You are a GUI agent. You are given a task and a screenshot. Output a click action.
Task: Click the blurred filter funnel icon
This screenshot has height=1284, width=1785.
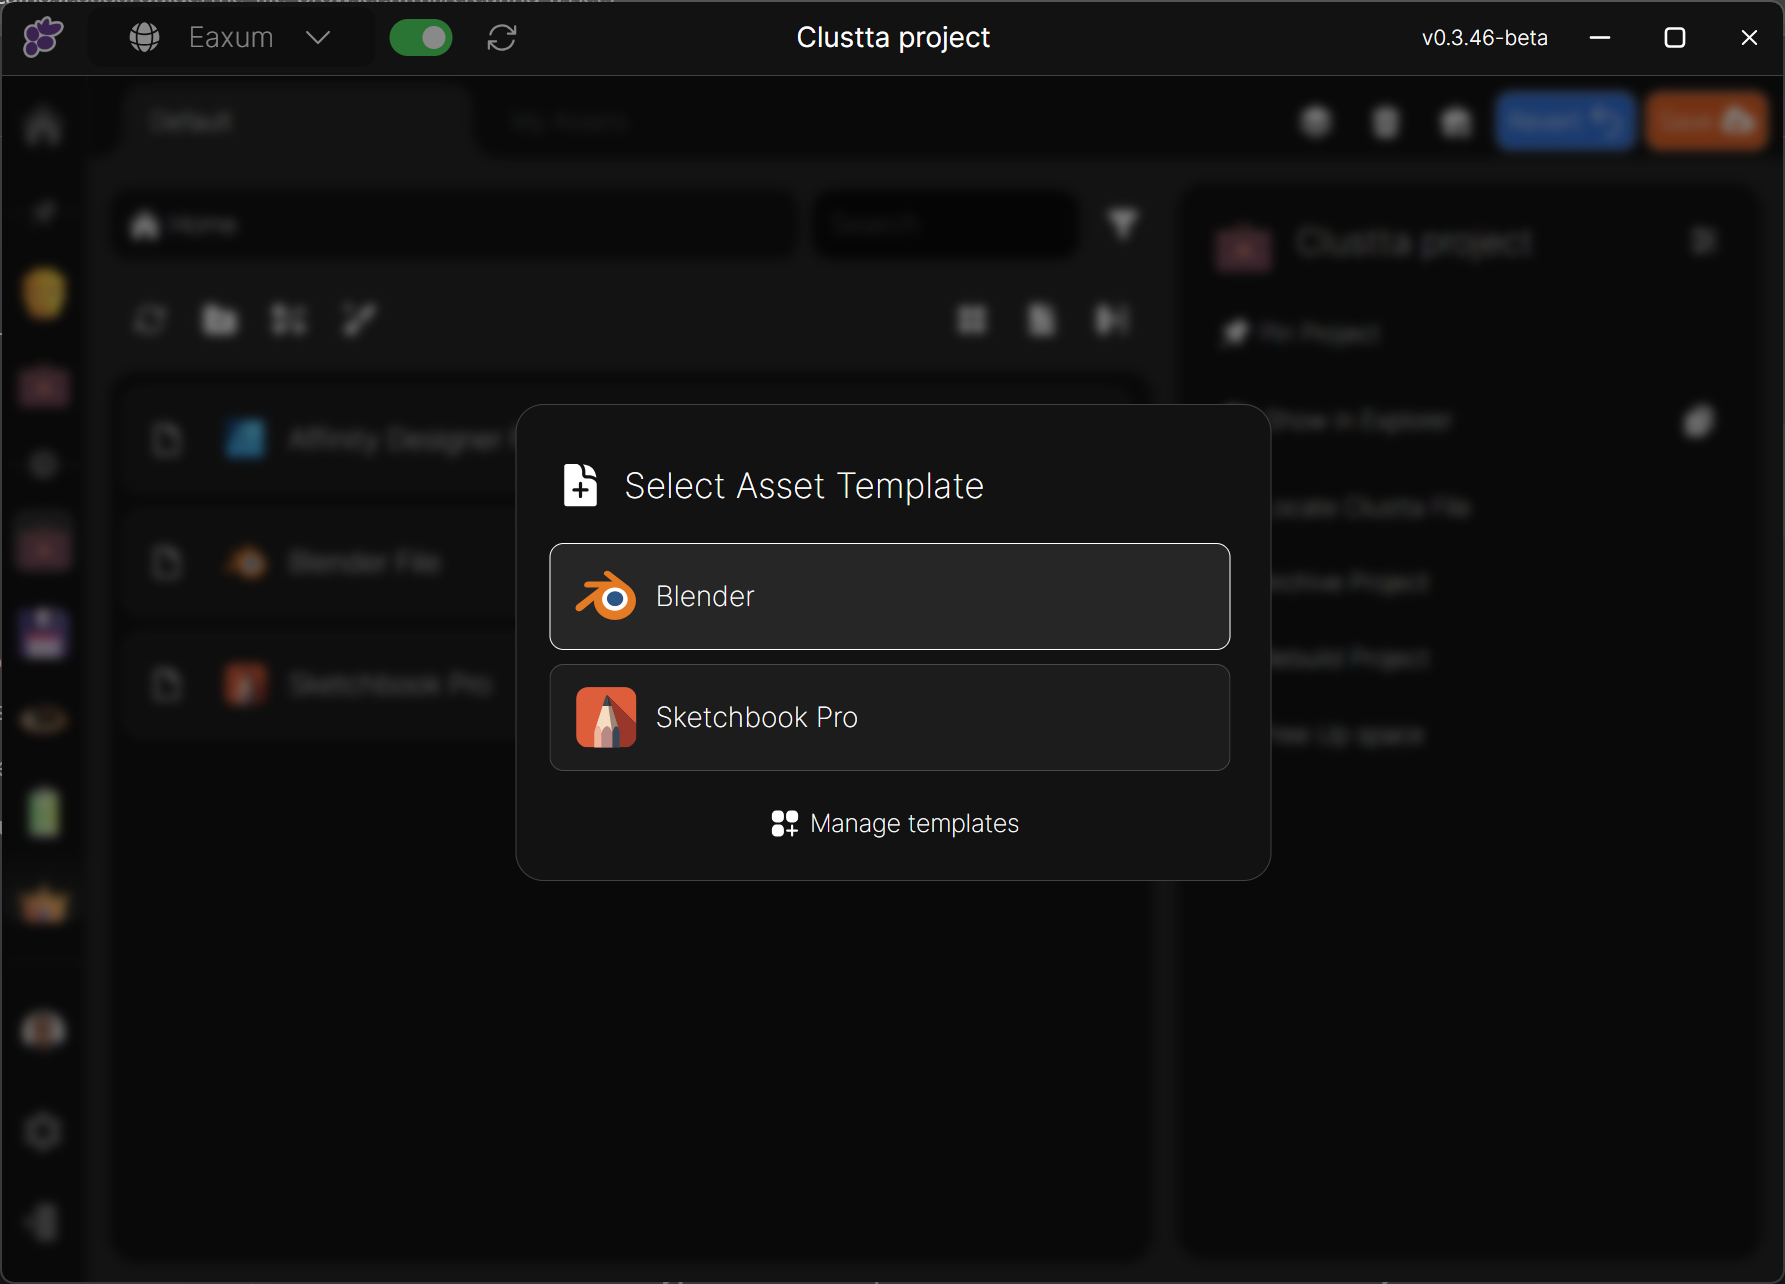1123,223
